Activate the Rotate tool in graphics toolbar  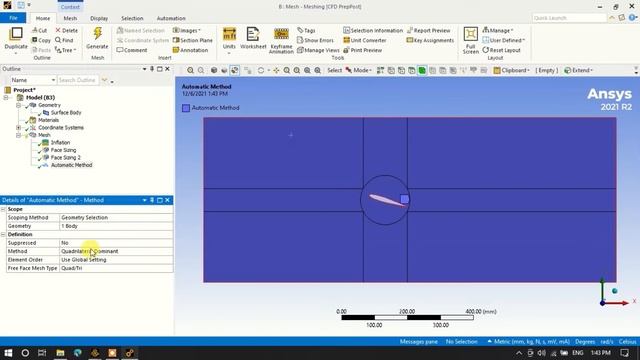(x=261, y=70)
